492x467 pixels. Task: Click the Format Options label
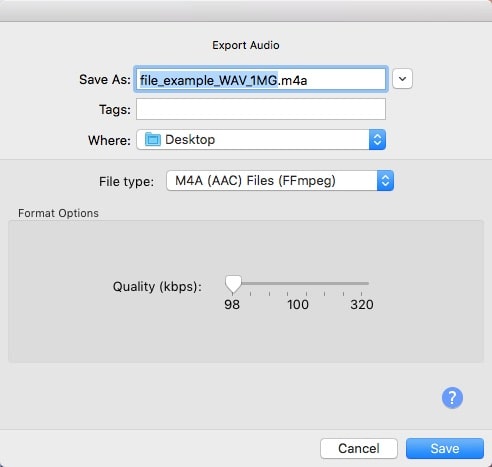coord(58,213)
